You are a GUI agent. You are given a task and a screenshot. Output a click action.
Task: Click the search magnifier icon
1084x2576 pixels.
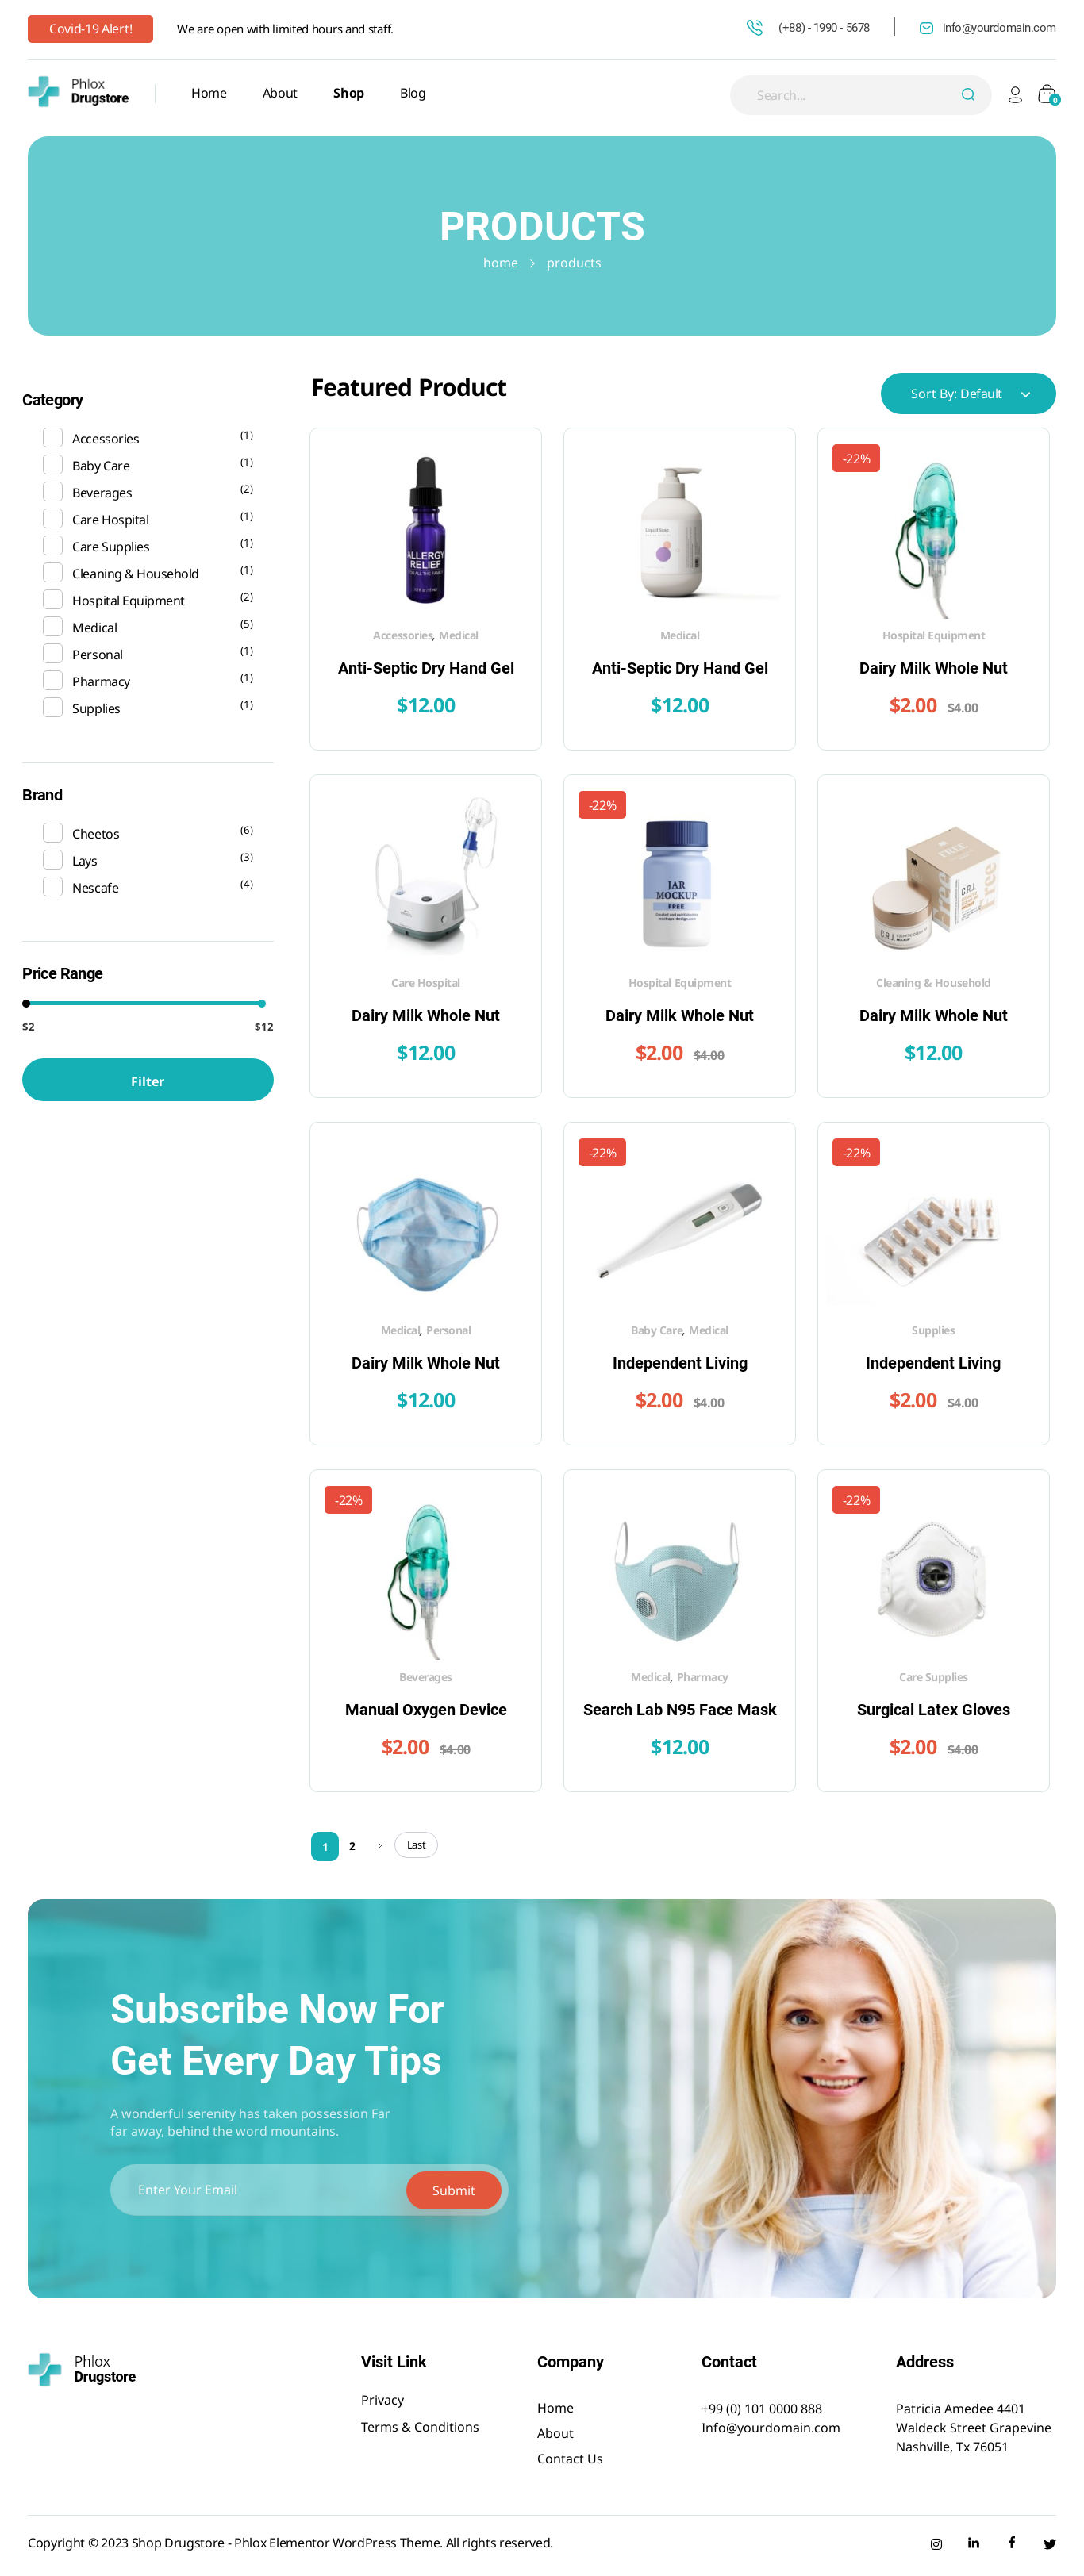(967, 95)
